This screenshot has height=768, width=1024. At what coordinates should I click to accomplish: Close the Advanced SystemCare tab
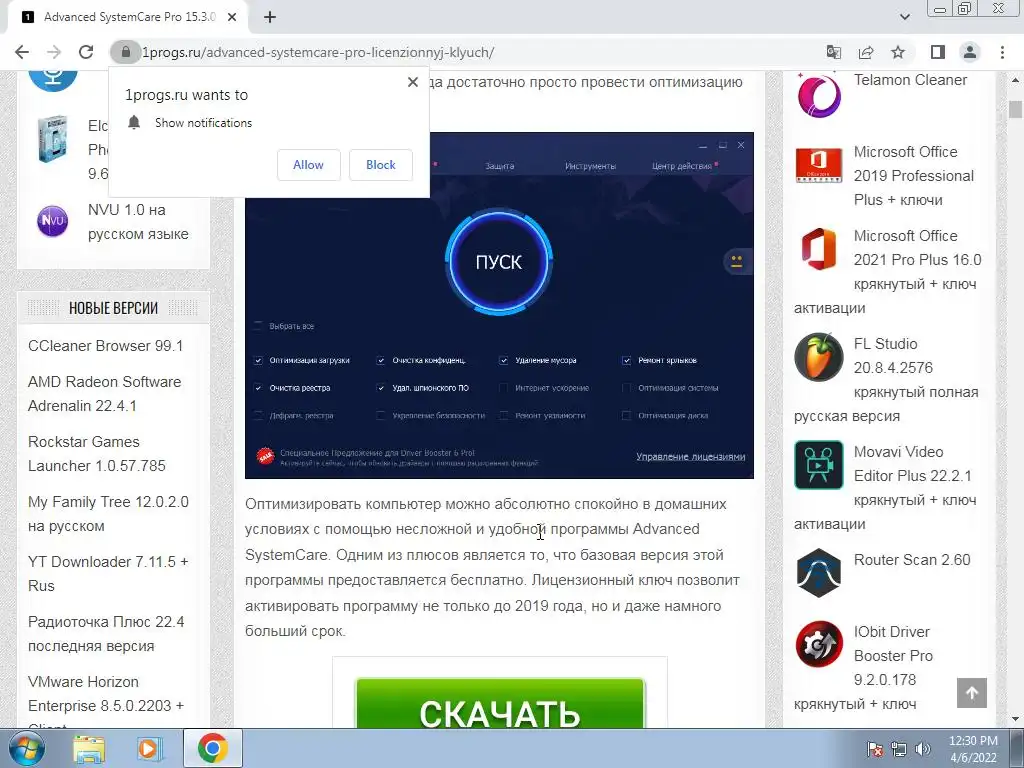coord(232,17)
